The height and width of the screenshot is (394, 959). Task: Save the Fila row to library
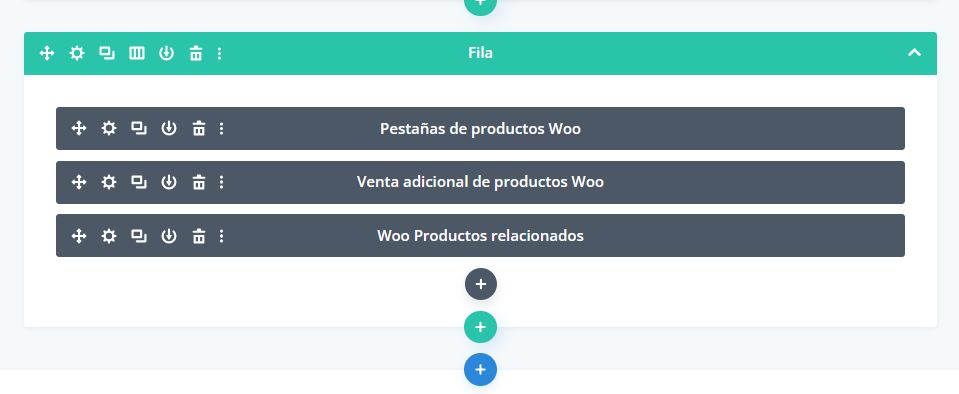click(x=166, y=53)
